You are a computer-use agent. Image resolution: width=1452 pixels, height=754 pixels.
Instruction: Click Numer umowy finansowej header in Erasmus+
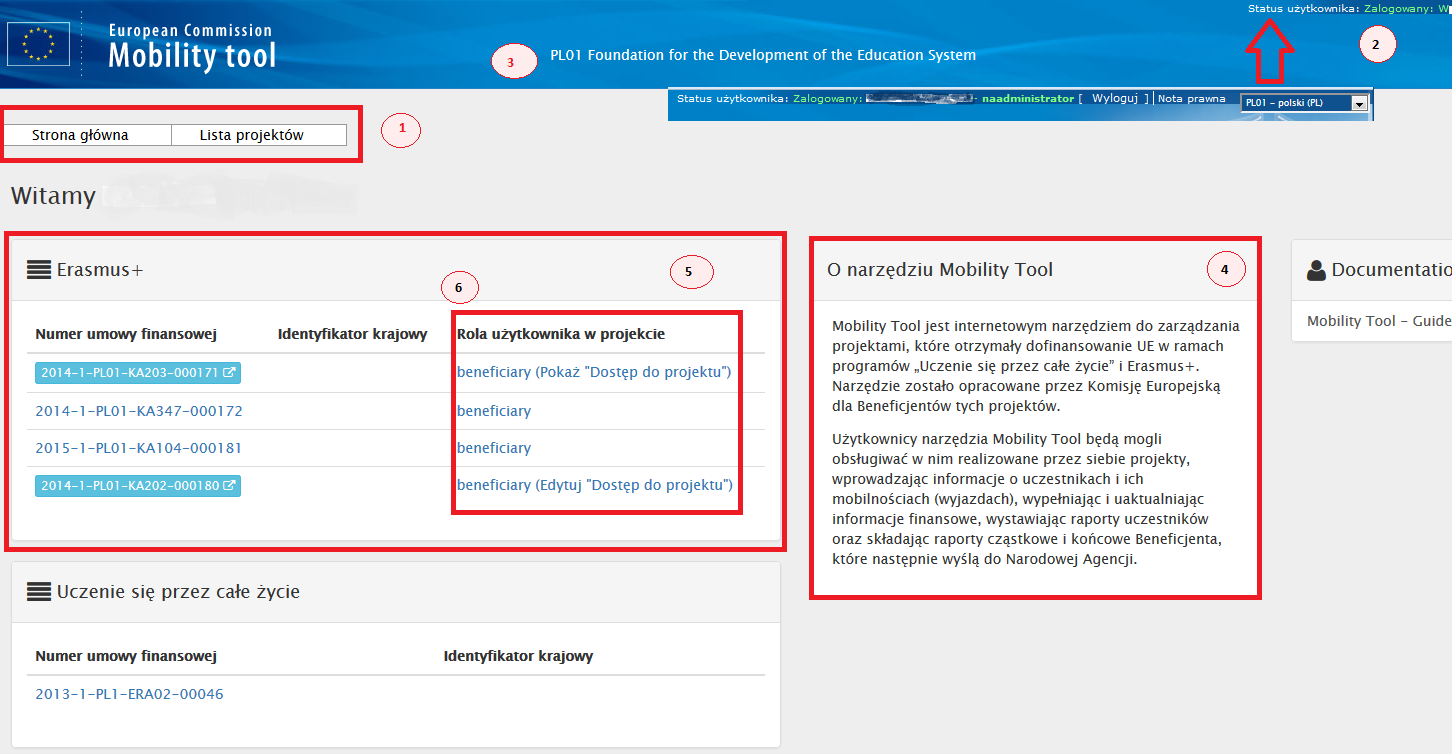[x=126, y=334]
